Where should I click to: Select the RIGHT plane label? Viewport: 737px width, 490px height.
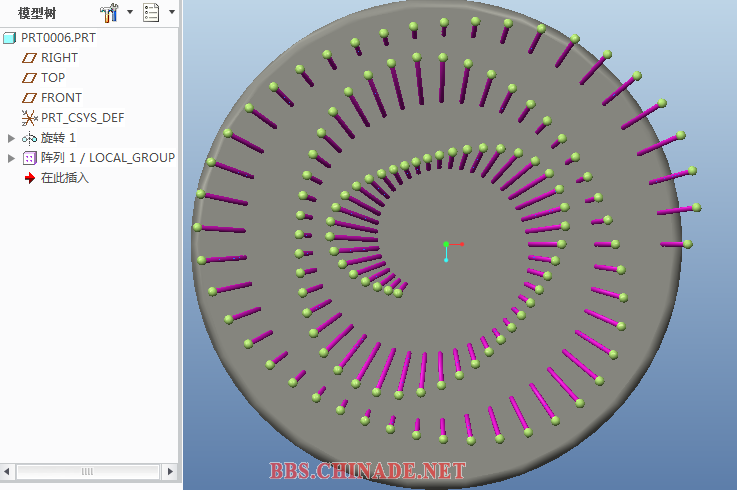(59, 58)
